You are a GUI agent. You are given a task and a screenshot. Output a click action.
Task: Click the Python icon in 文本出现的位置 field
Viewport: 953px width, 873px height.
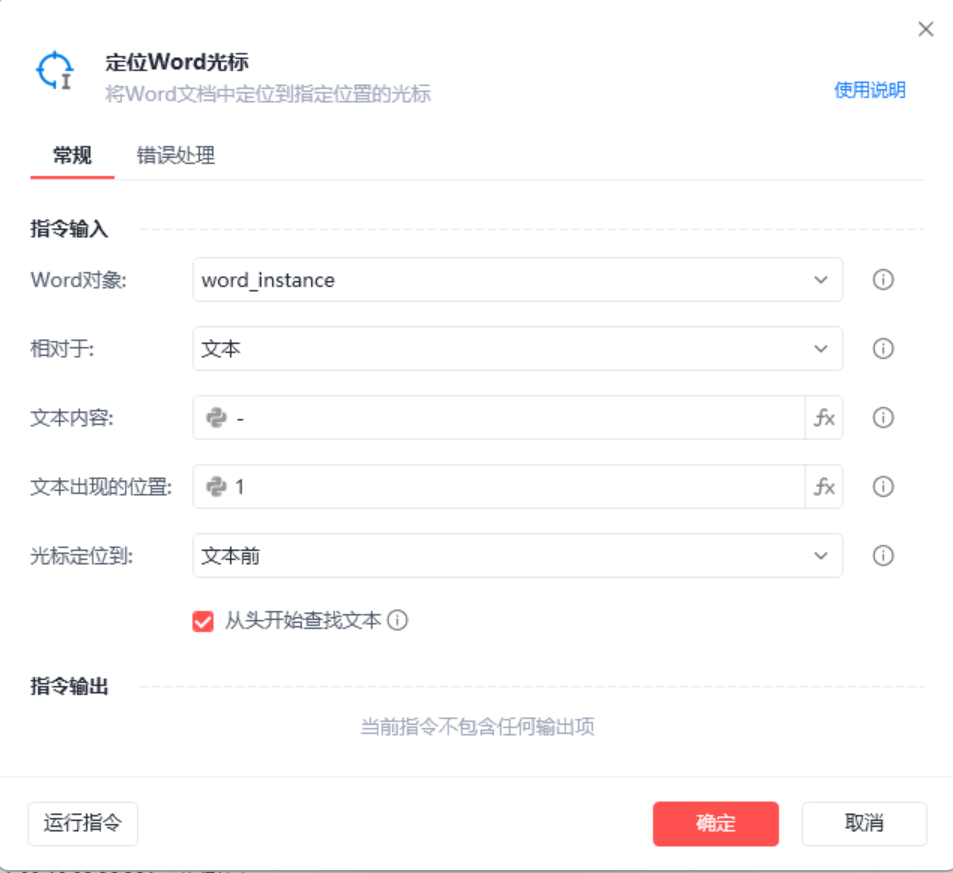[216, 487]
